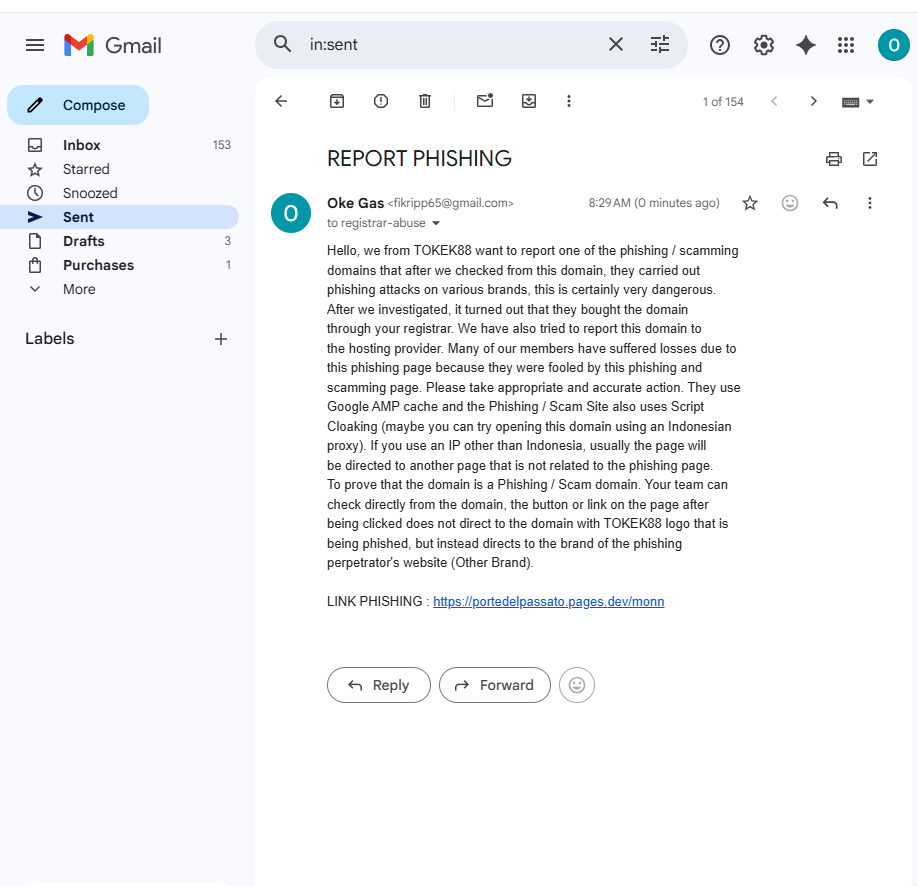Screen dimensions: 918x886
Task: Click the Reply button below message
Action: pos(379,685)
